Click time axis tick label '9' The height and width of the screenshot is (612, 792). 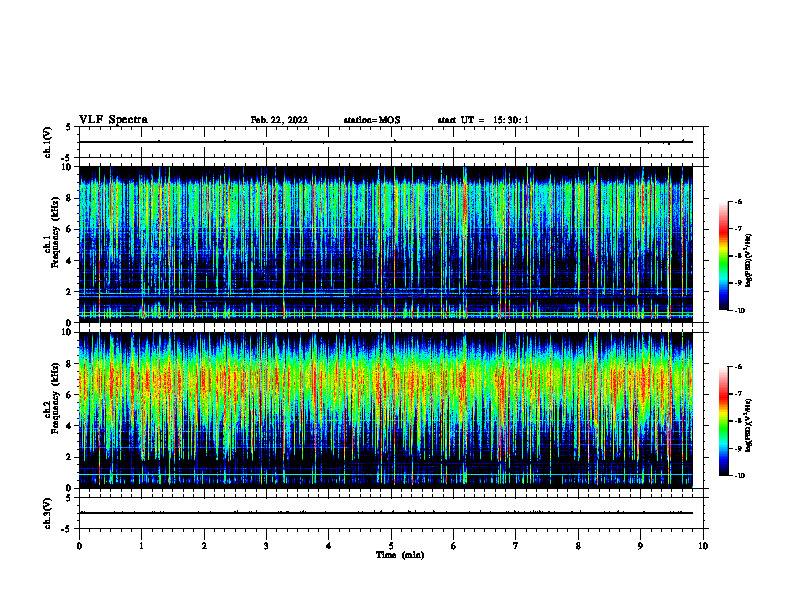pos(640,546)
